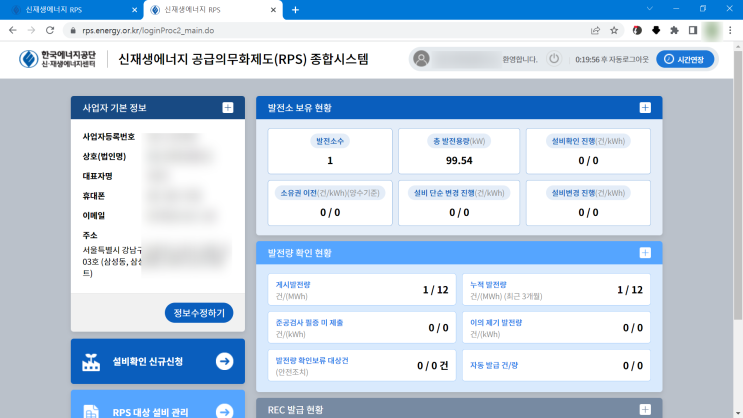Open 설비확인 신규신청 arrow icon
This screenshot has width=743, height=418.
point(225,361)
